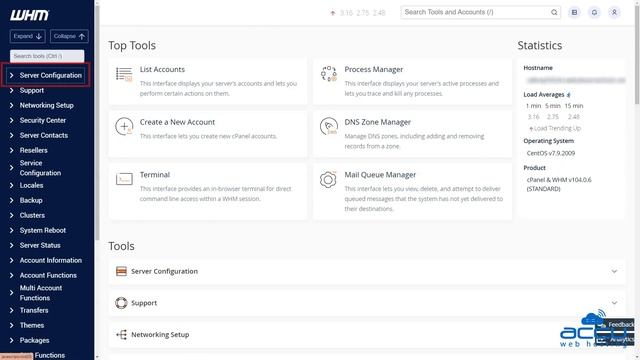Screen dimensions: 640x360
Task: Expand the Resellers sidebar chevron
Action: pyautogui.click(x=11, y=150)
